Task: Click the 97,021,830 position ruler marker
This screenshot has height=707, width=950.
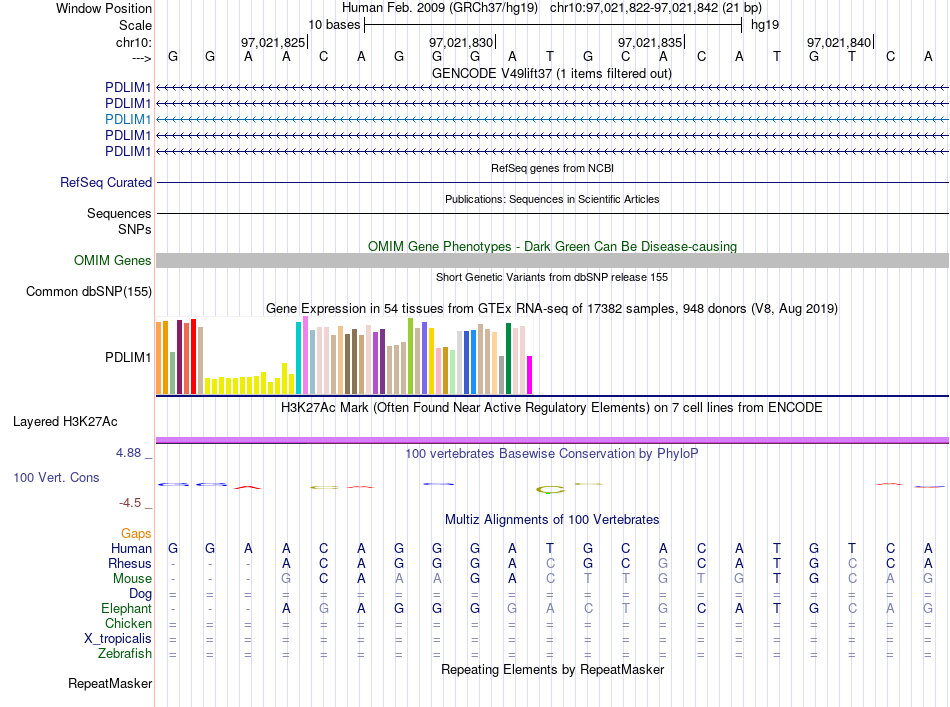Action: pyautogui.click(x=462, y=42)
